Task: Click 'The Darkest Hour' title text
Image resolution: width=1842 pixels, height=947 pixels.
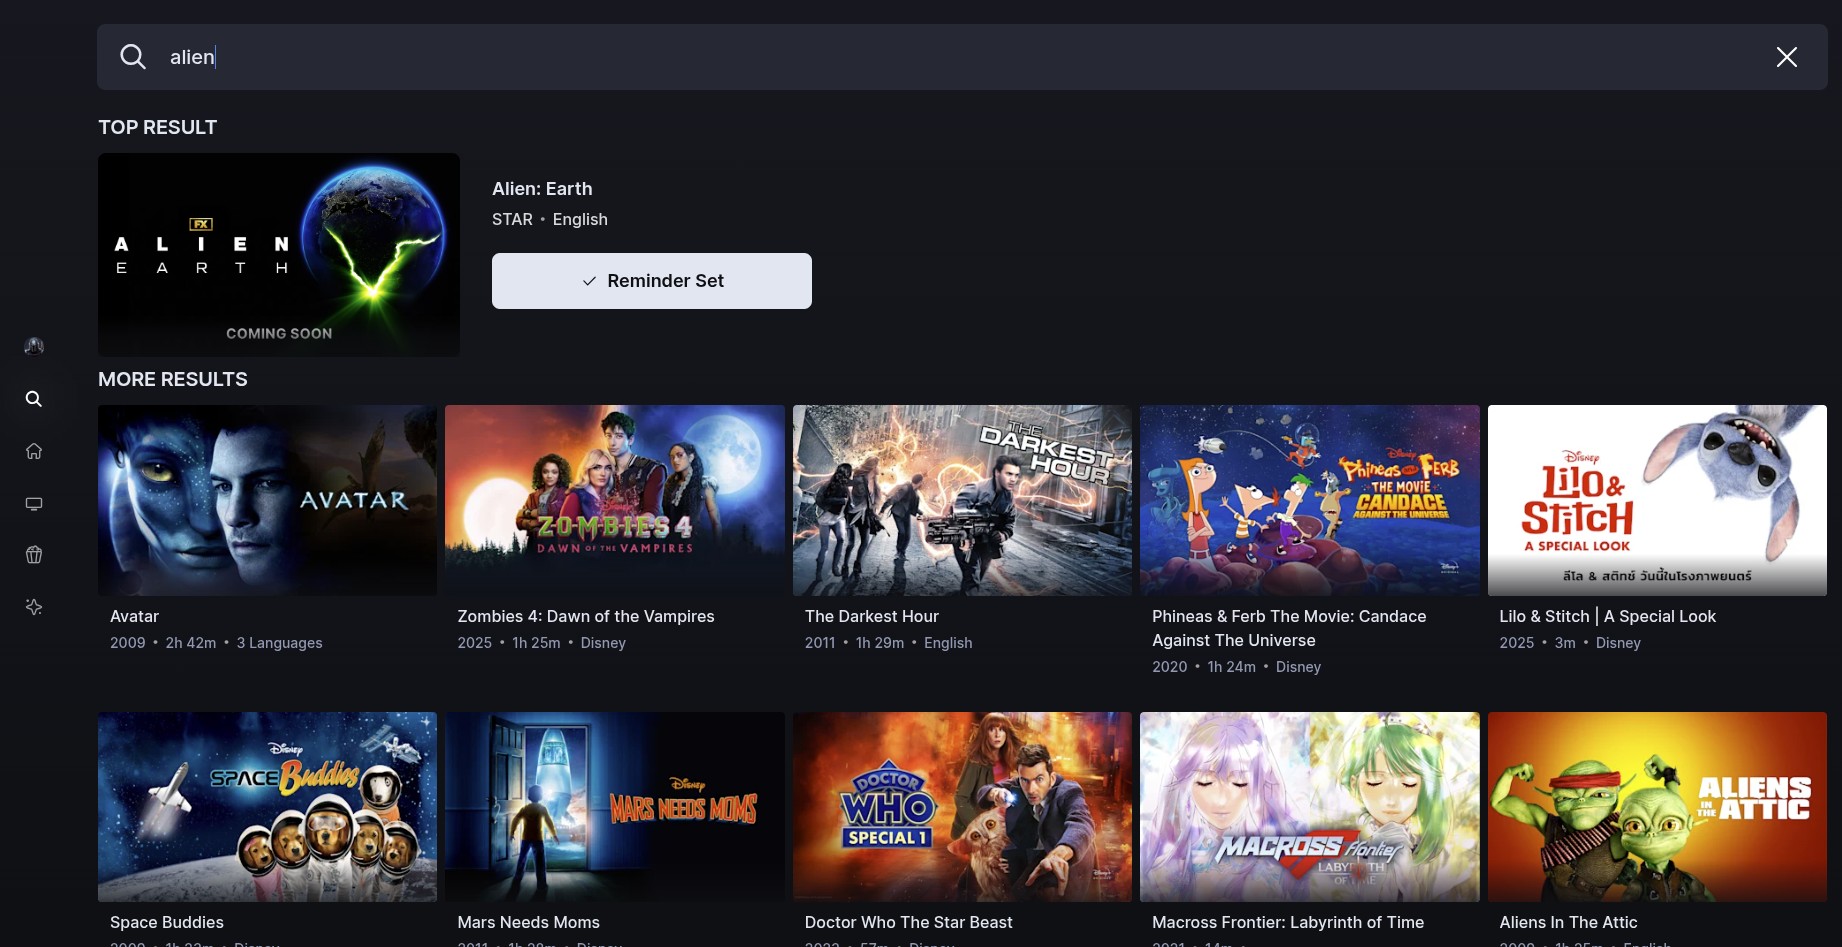Action: click(x=872, y=617)
